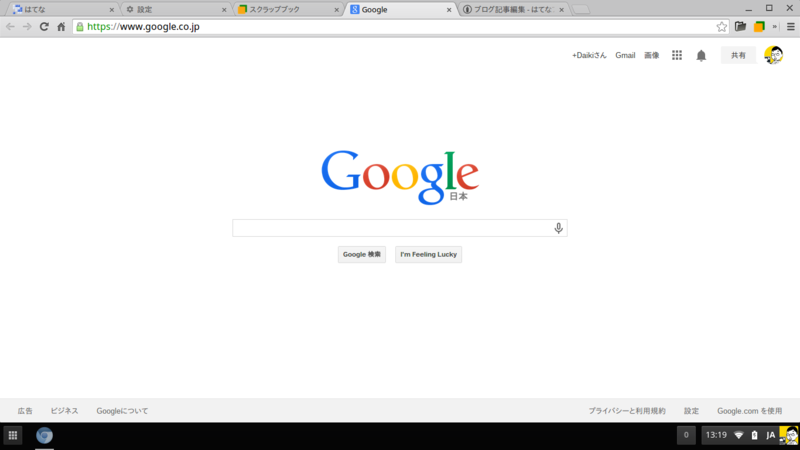Viewport: 800px width, 450px height.
Task: Open the Chrome OS app launcher
Action: pos(13,435)
